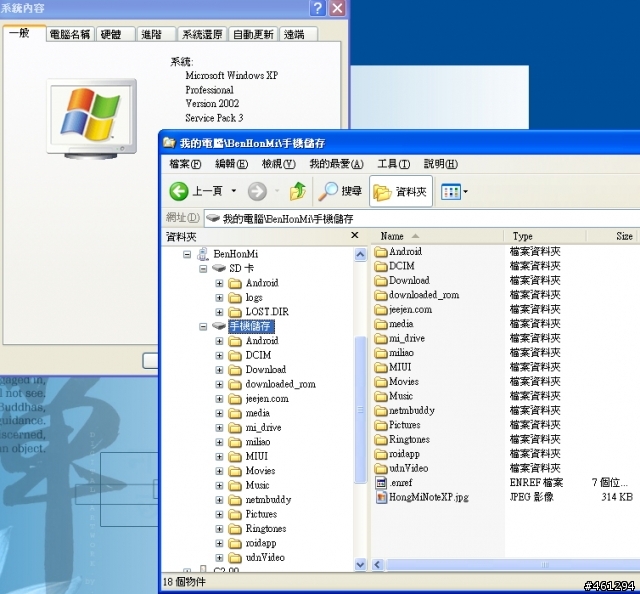Expand the logs folder under SD 卡

click(219, 298)
